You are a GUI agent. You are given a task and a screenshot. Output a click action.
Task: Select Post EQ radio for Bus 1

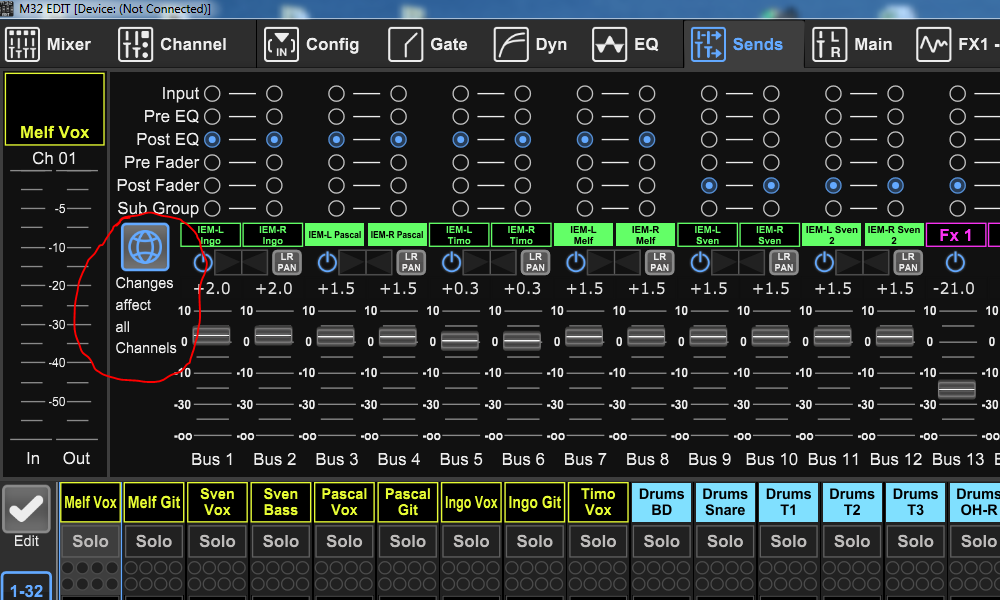click(x=212, y=139)
